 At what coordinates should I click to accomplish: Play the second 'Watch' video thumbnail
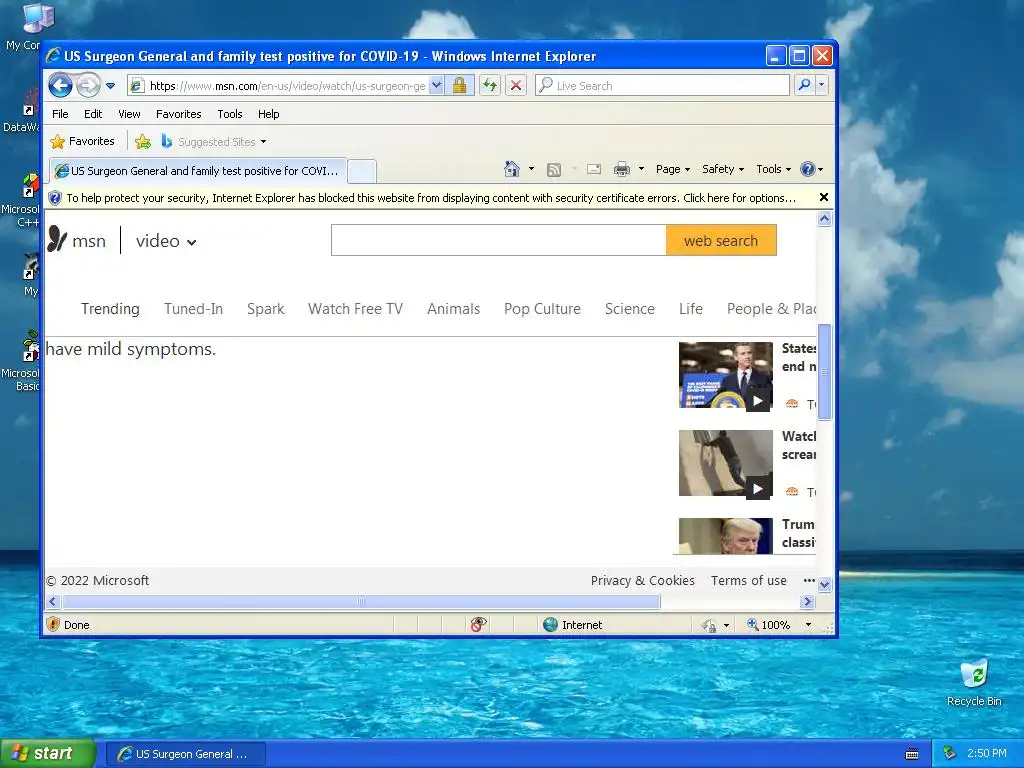point(726,462)
